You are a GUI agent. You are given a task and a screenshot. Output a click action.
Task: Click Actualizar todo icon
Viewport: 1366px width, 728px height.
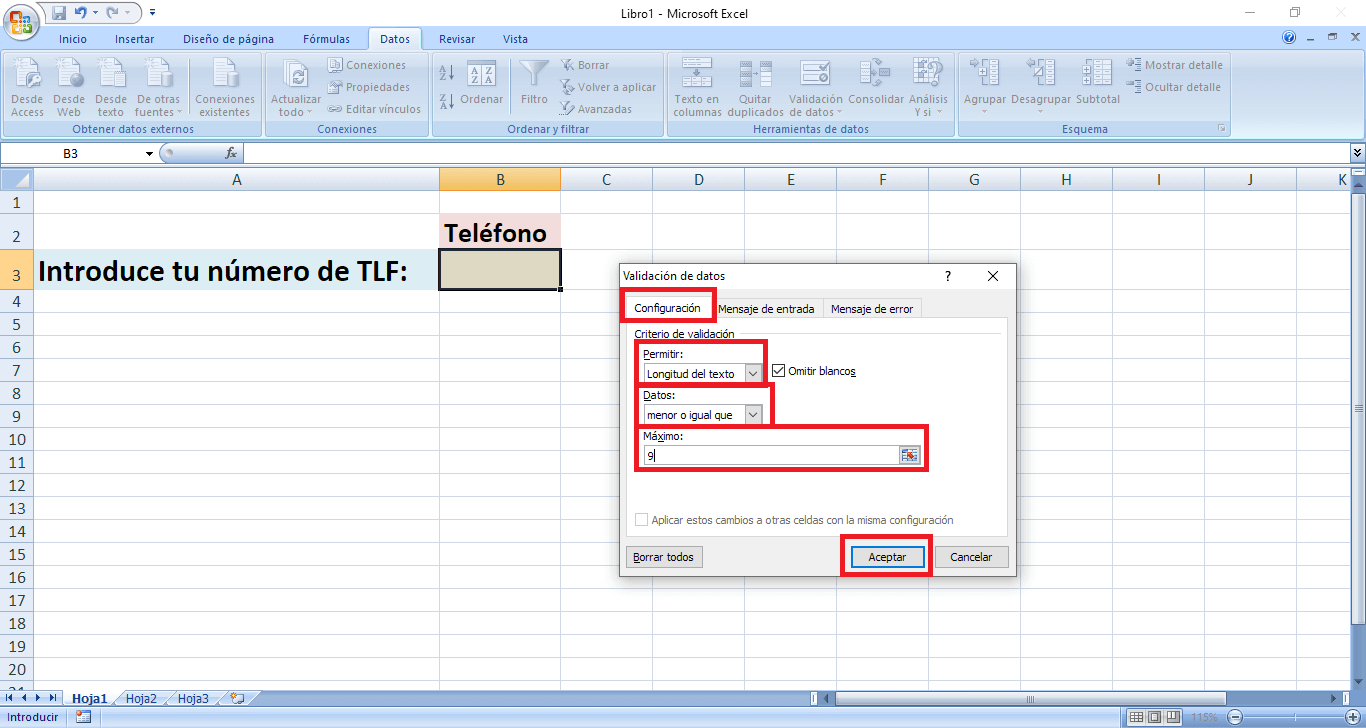(296, 88)
